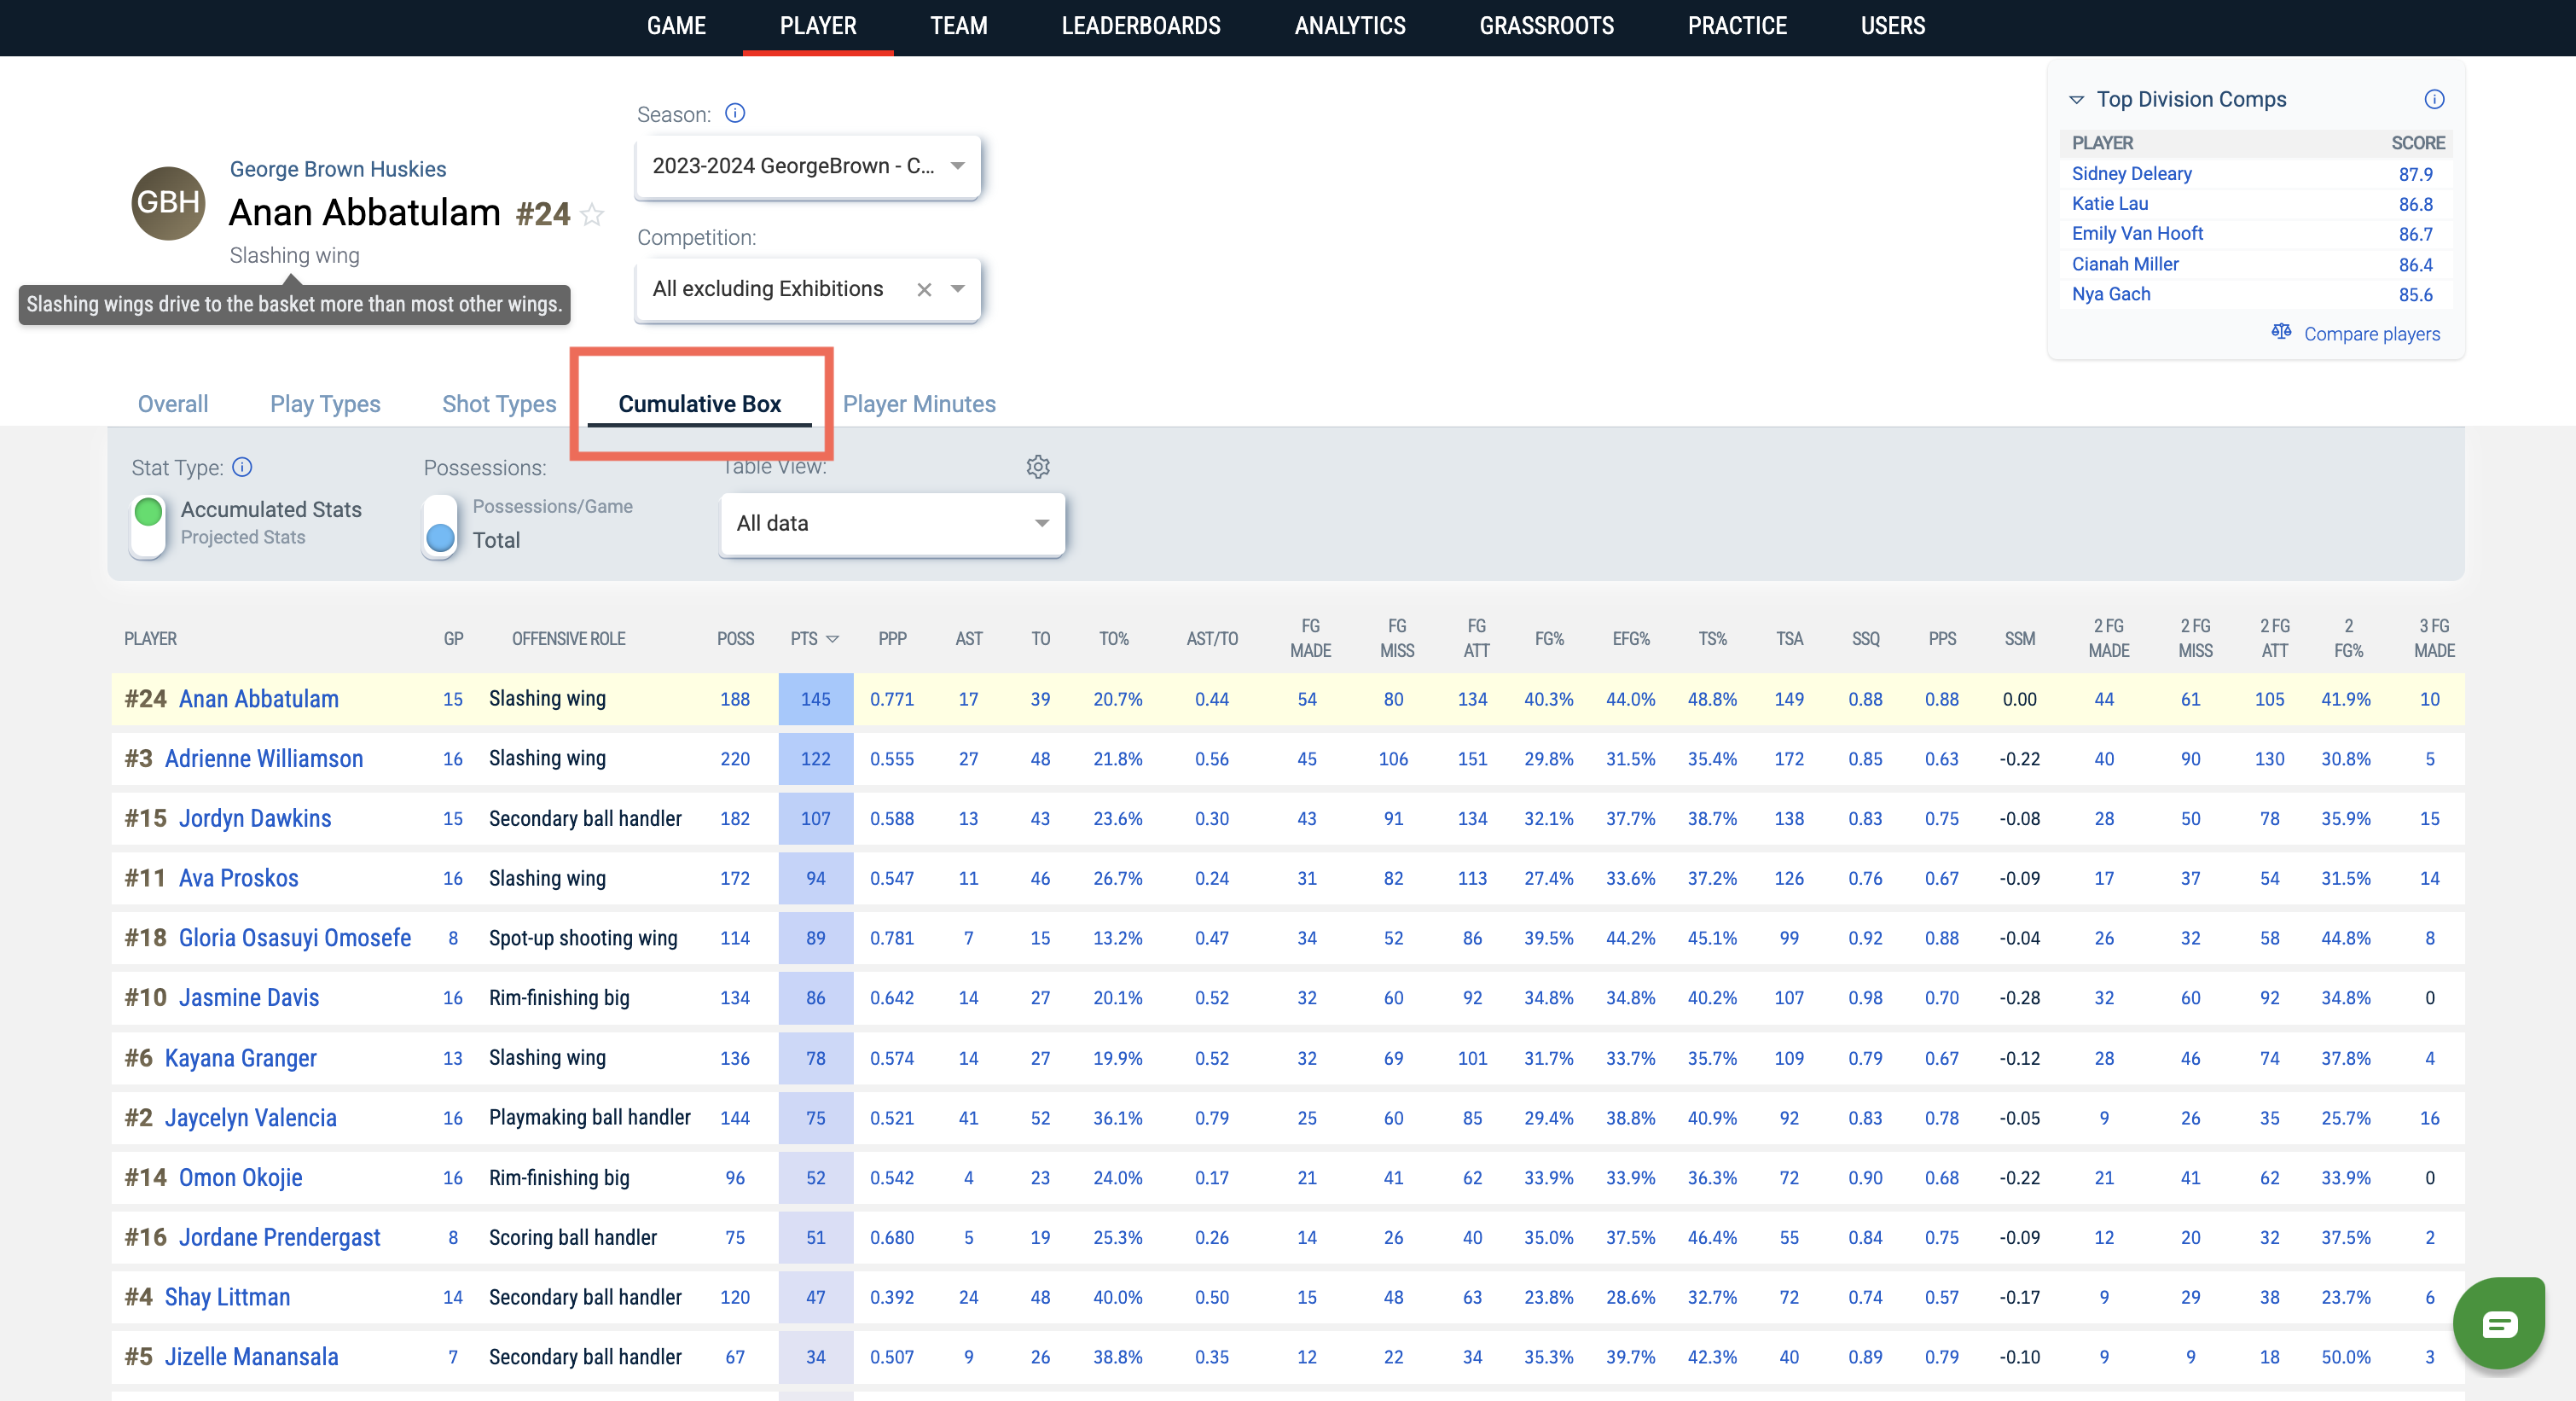Click the Stat Type info icon
Image resolution: width=2576 pixels, height=1401 pixels.
[x=242, y=467]
